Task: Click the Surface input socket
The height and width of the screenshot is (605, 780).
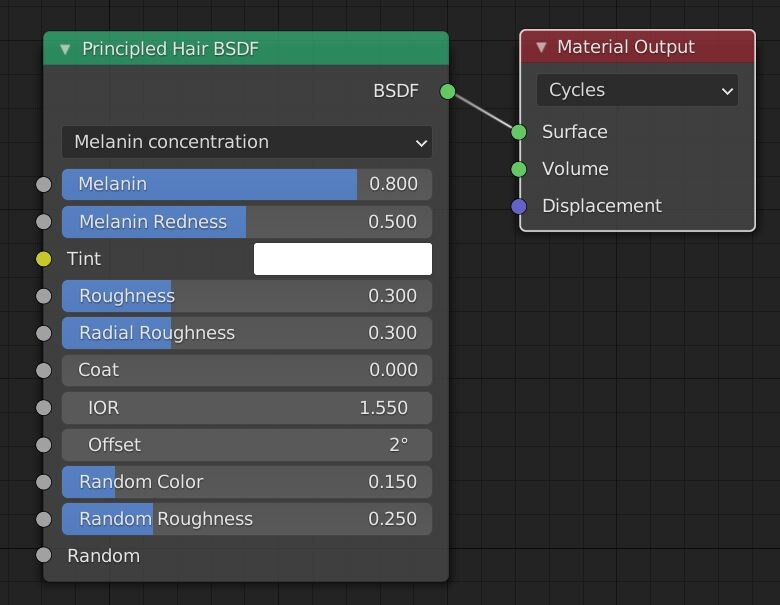Action: [519, 132]
